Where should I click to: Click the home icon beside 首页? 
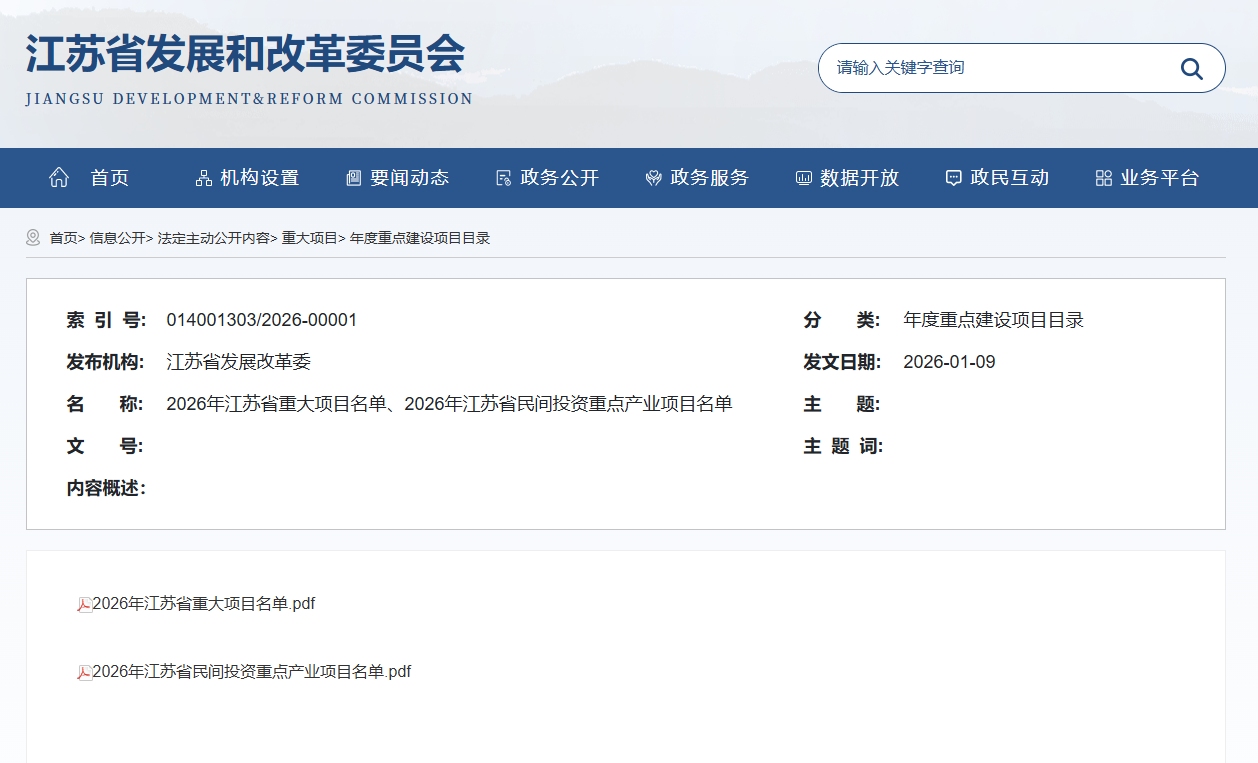tap(59, 178)
